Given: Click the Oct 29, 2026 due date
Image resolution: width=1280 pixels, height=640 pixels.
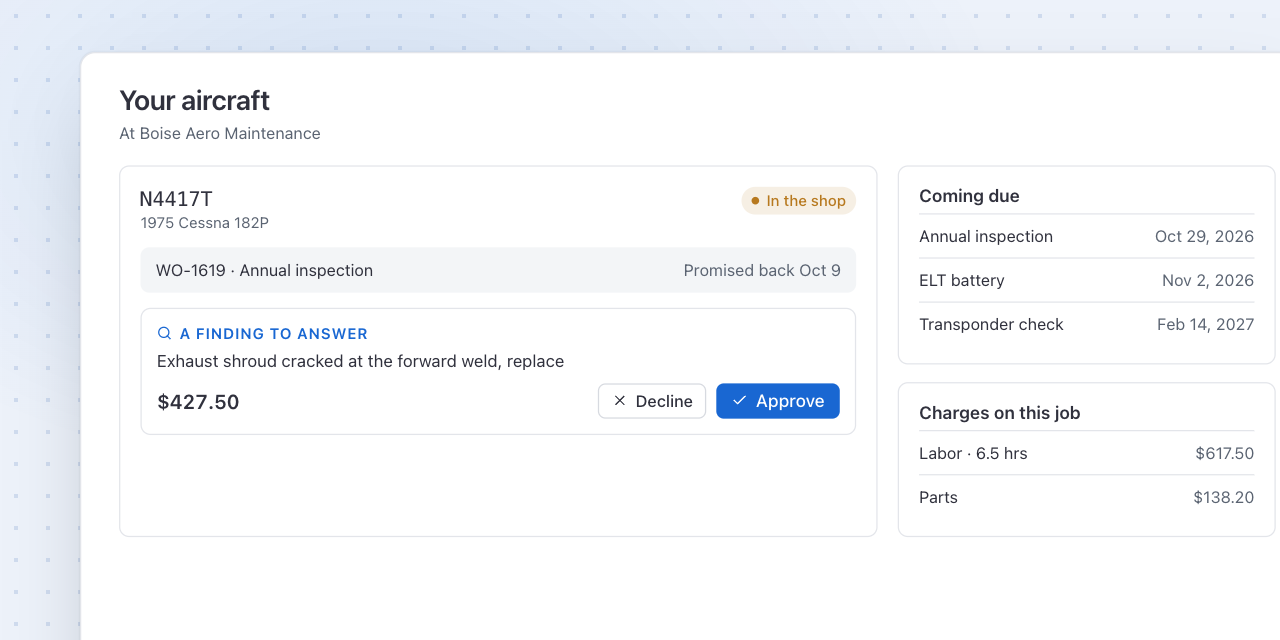Looking at the screenshot, I should 1204,237.
